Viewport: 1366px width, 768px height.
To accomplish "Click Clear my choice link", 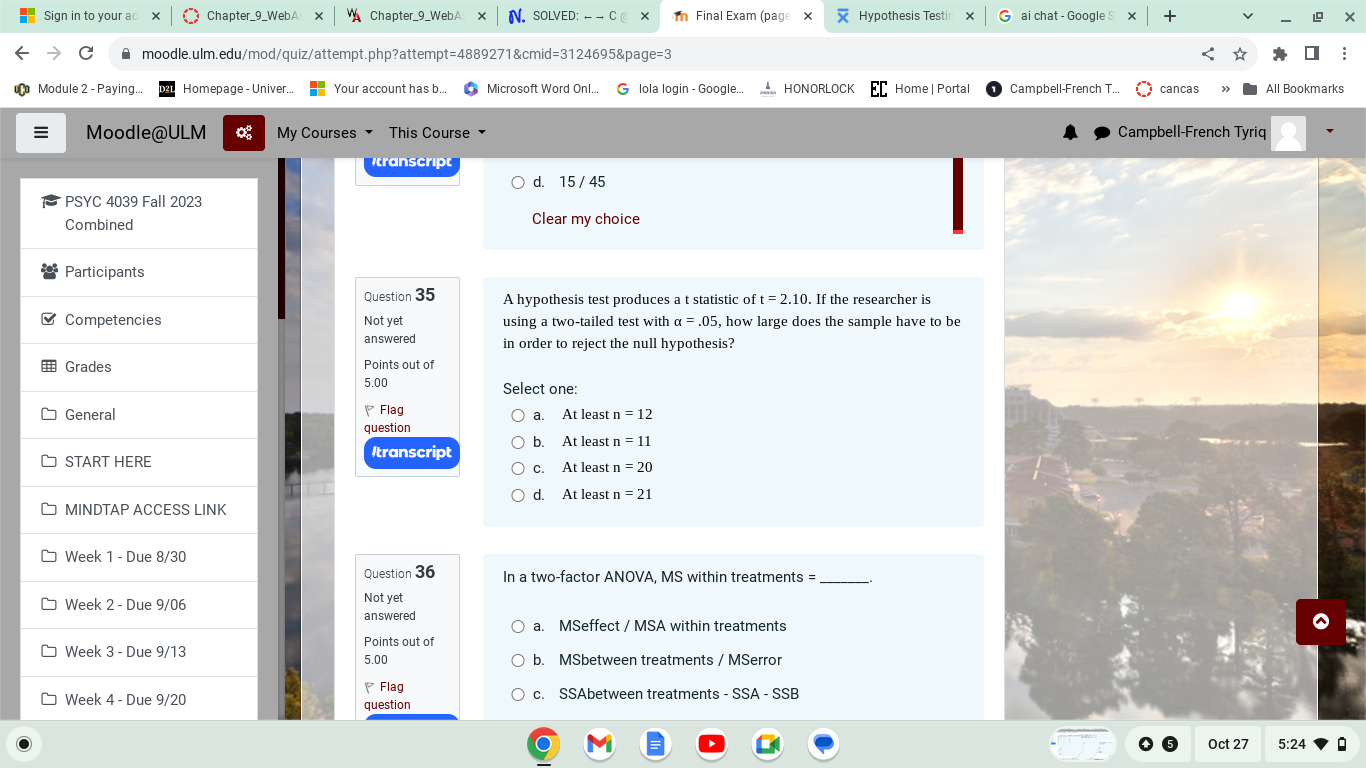I will click(585, 219).
